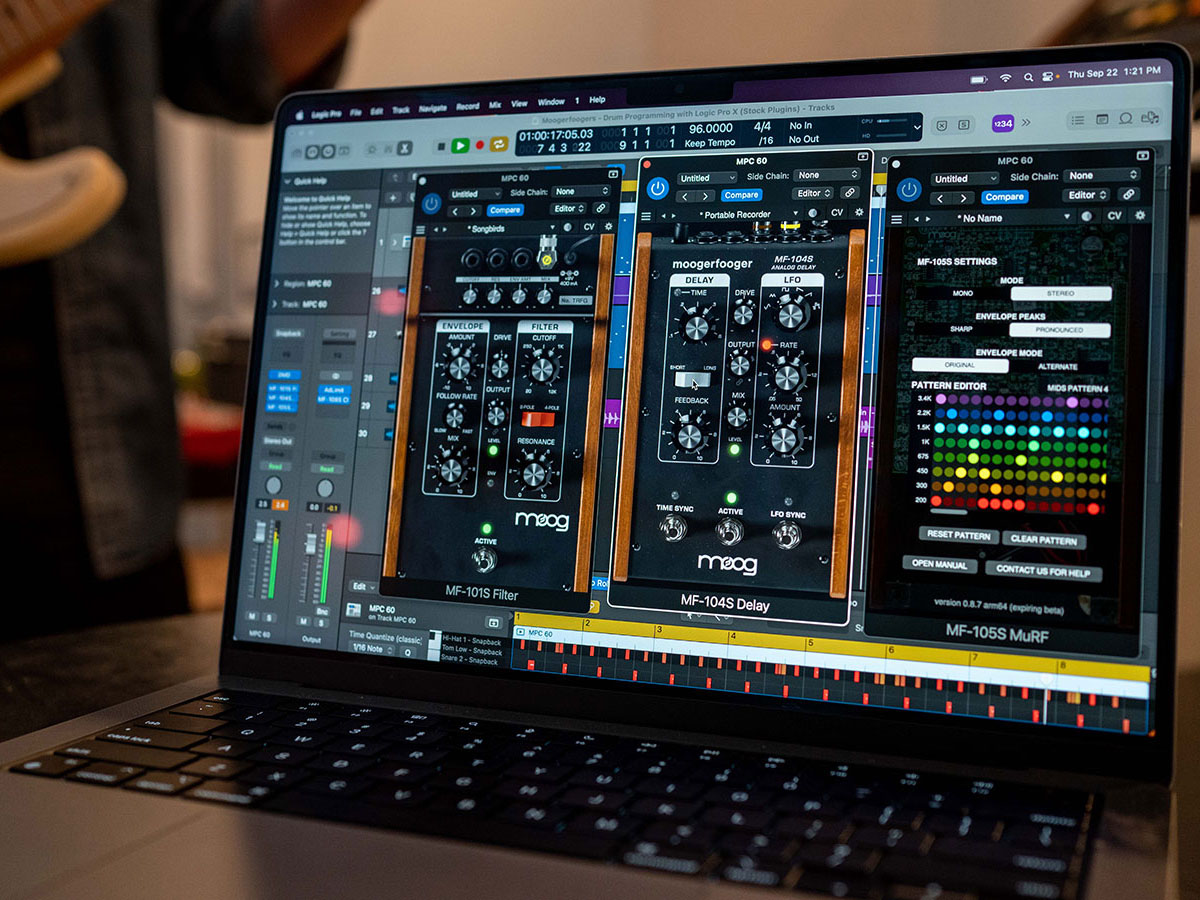Select SHARP envelope peaks option

[x=962, y=329]
